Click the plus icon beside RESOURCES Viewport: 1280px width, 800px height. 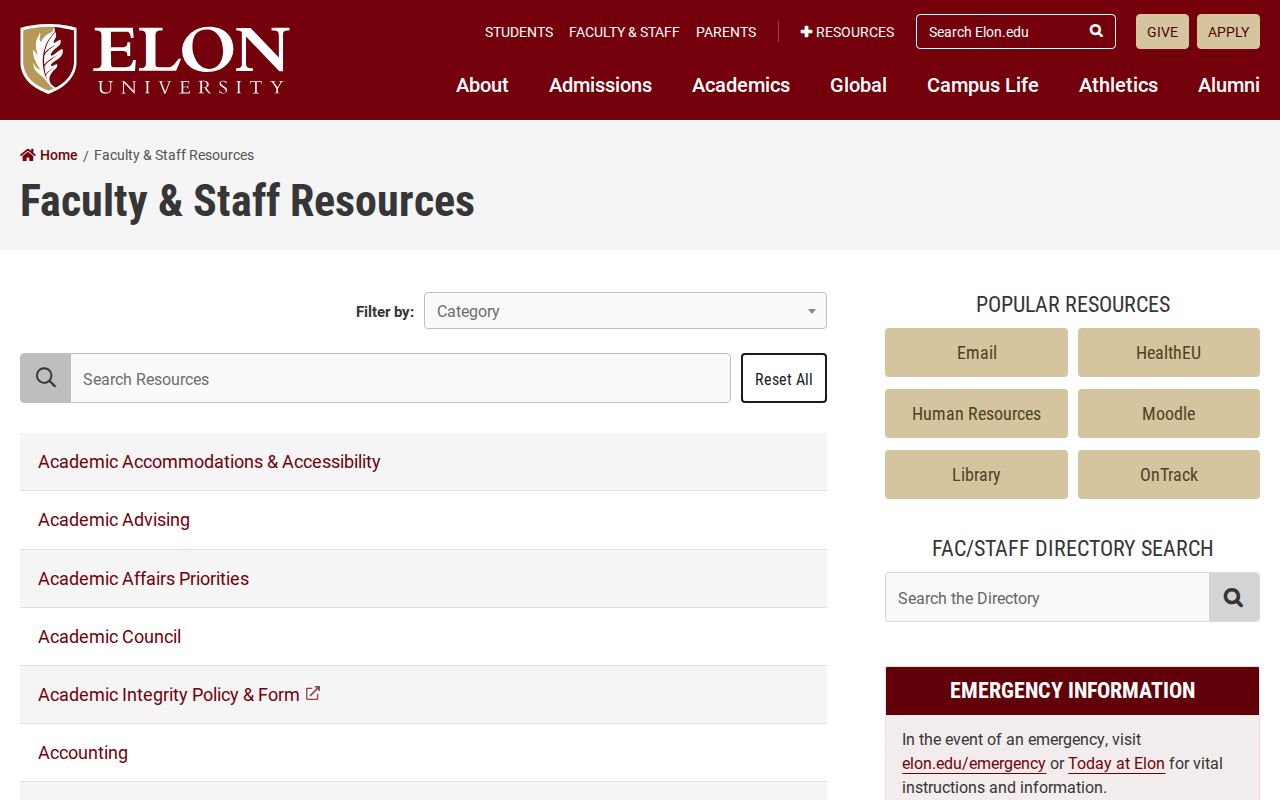coord(806,32)
